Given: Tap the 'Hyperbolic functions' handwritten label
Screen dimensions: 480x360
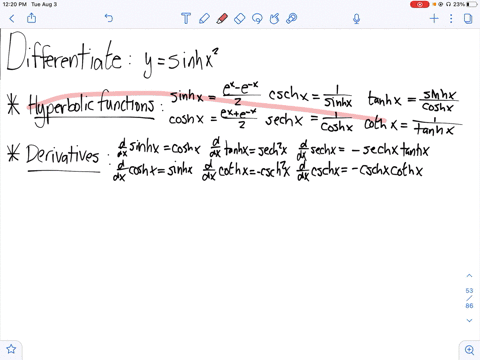Looking at the screenshot, I should [x=91, y=107].
